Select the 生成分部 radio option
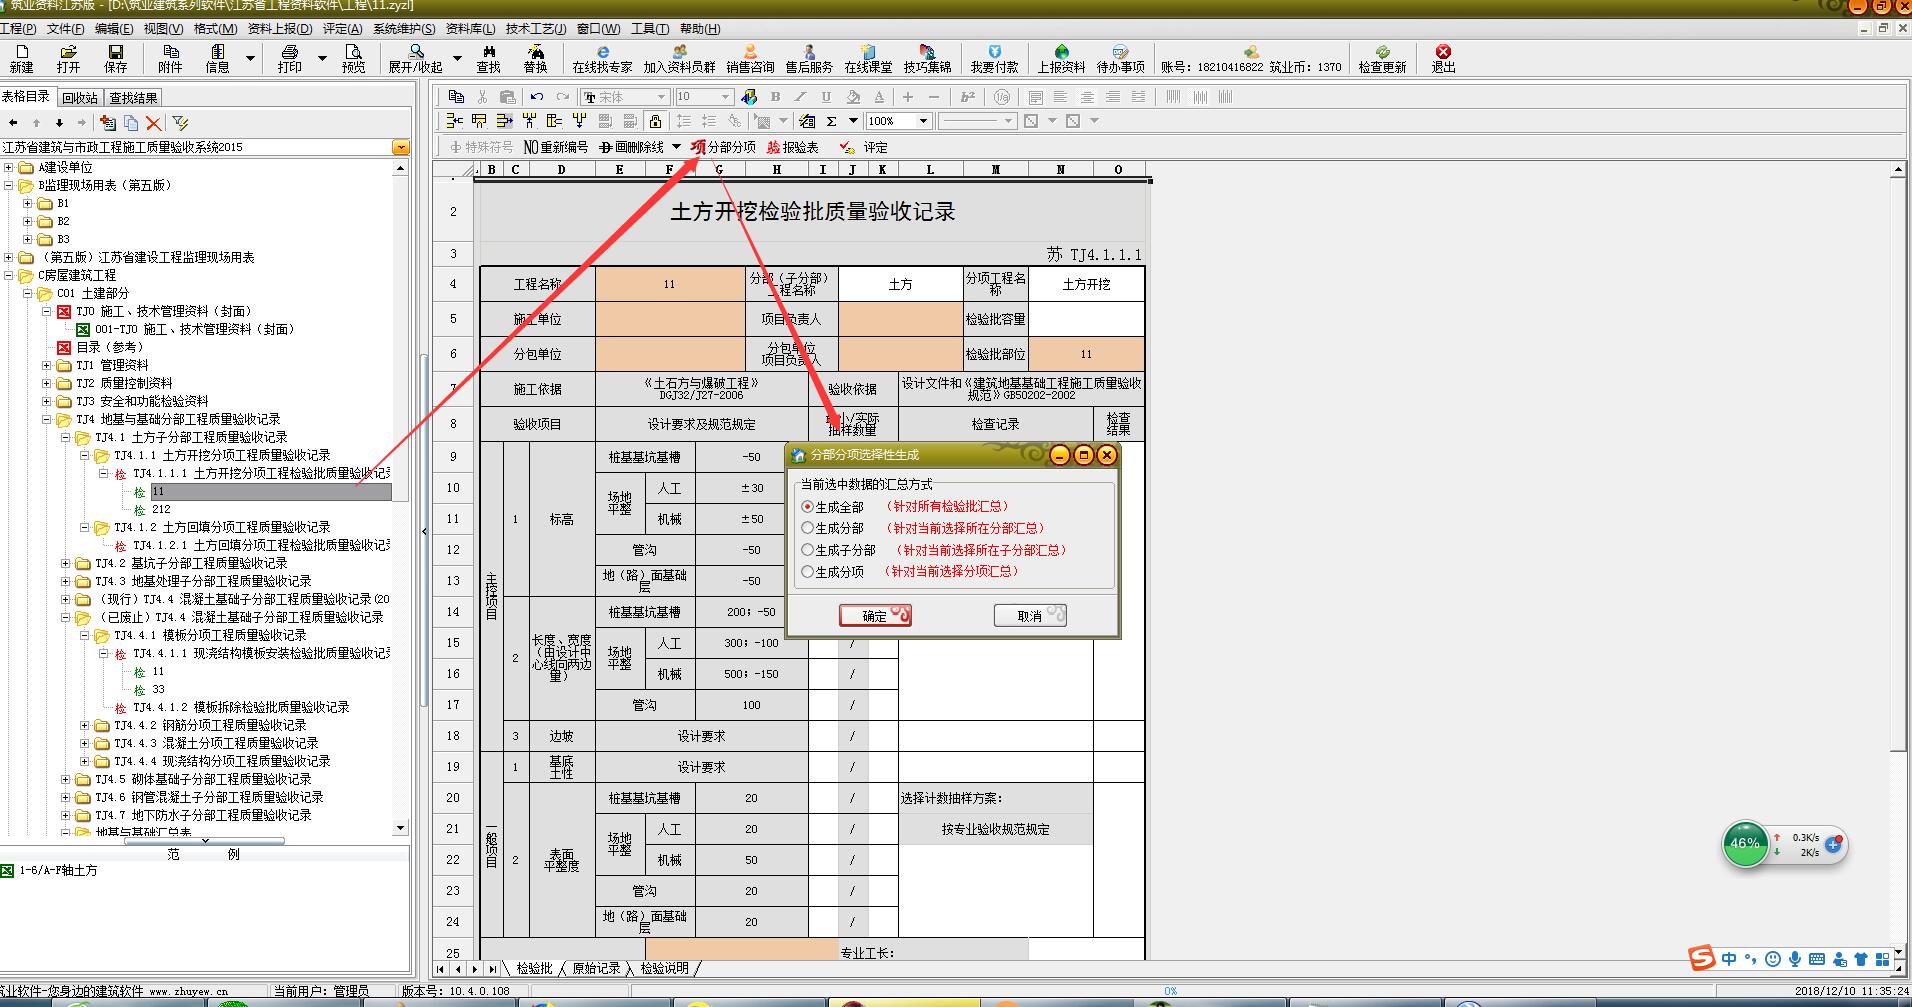Viewport: 1912px width, 1007px height. pyautogui.click(x=808, y=528)
